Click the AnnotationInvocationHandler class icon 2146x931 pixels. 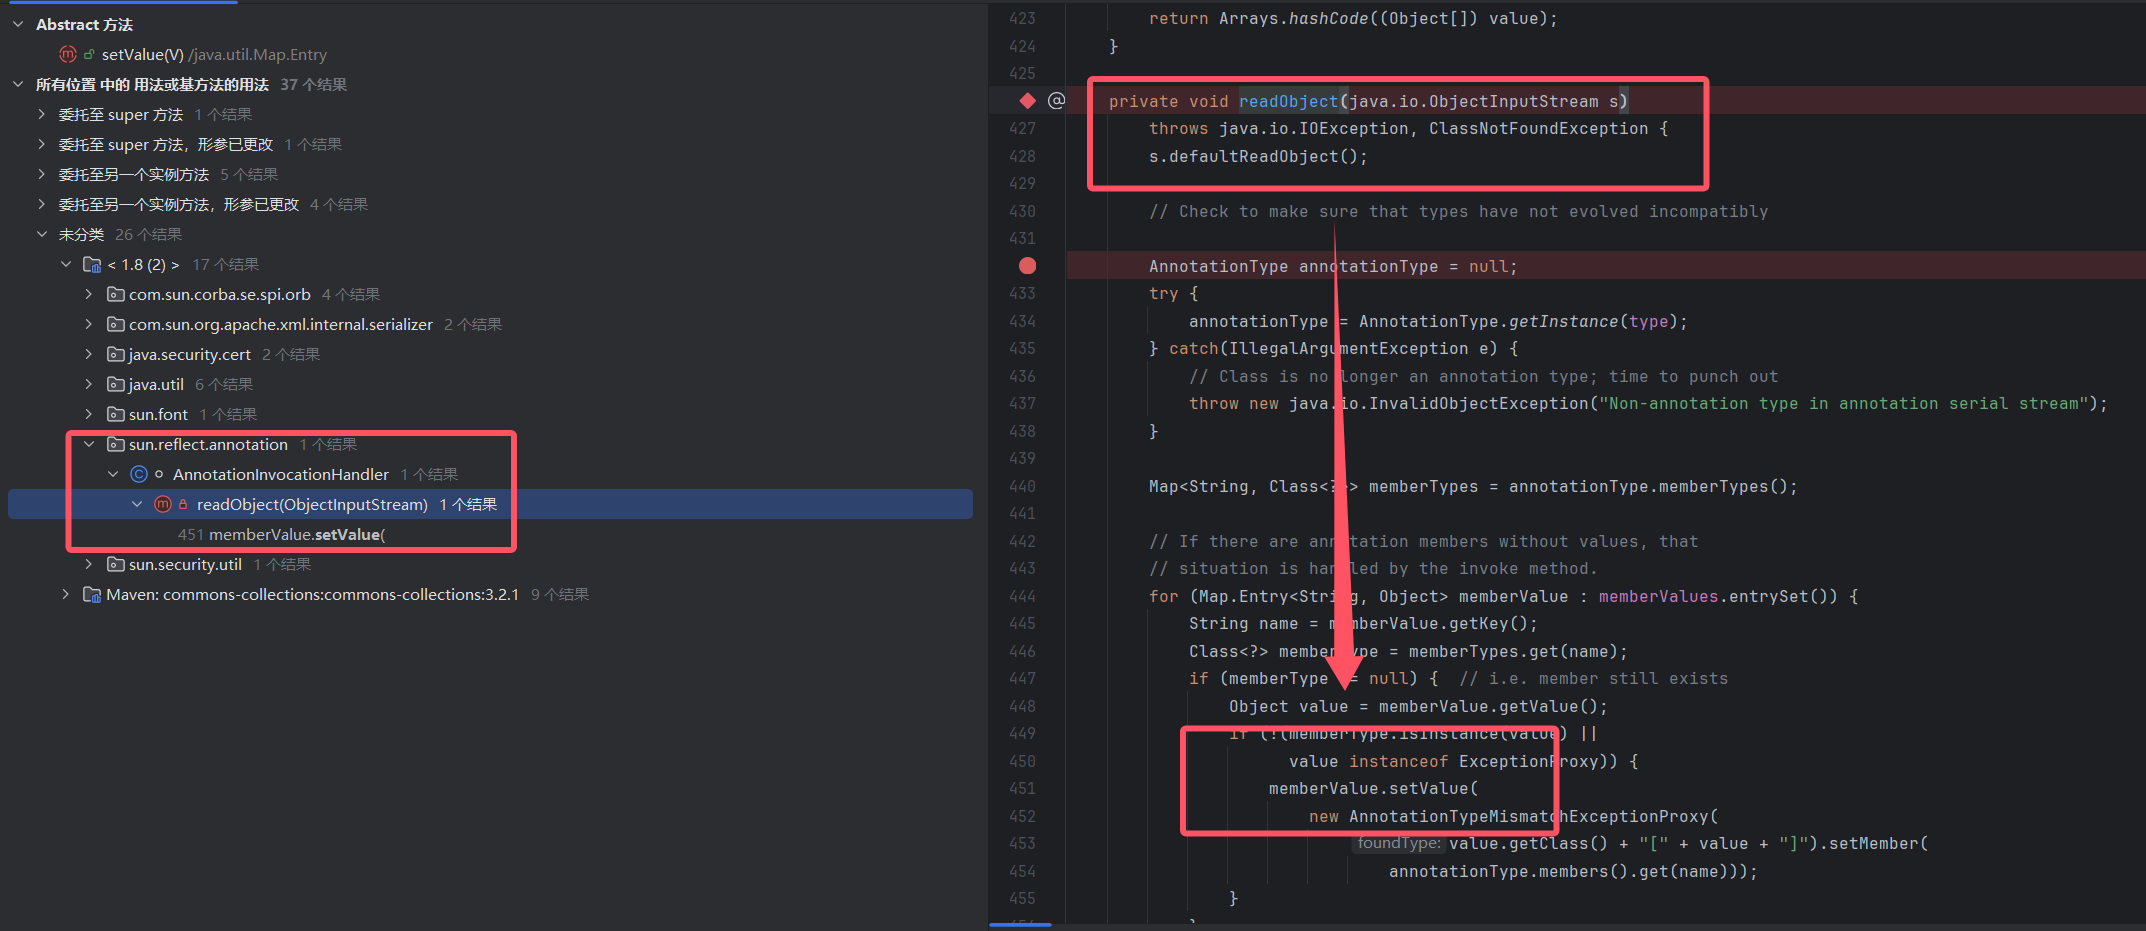(x=139, y=474)
